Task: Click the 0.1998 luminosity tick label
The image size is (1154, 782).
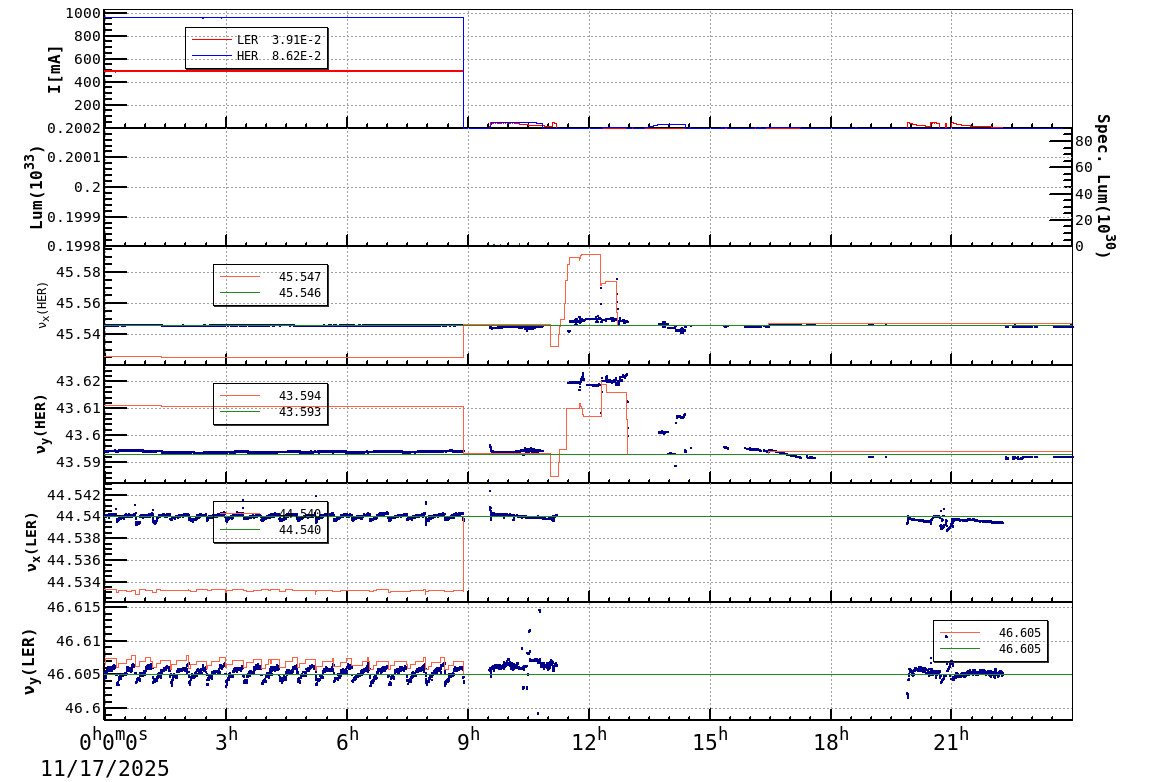Action: (x=74, y=246)
